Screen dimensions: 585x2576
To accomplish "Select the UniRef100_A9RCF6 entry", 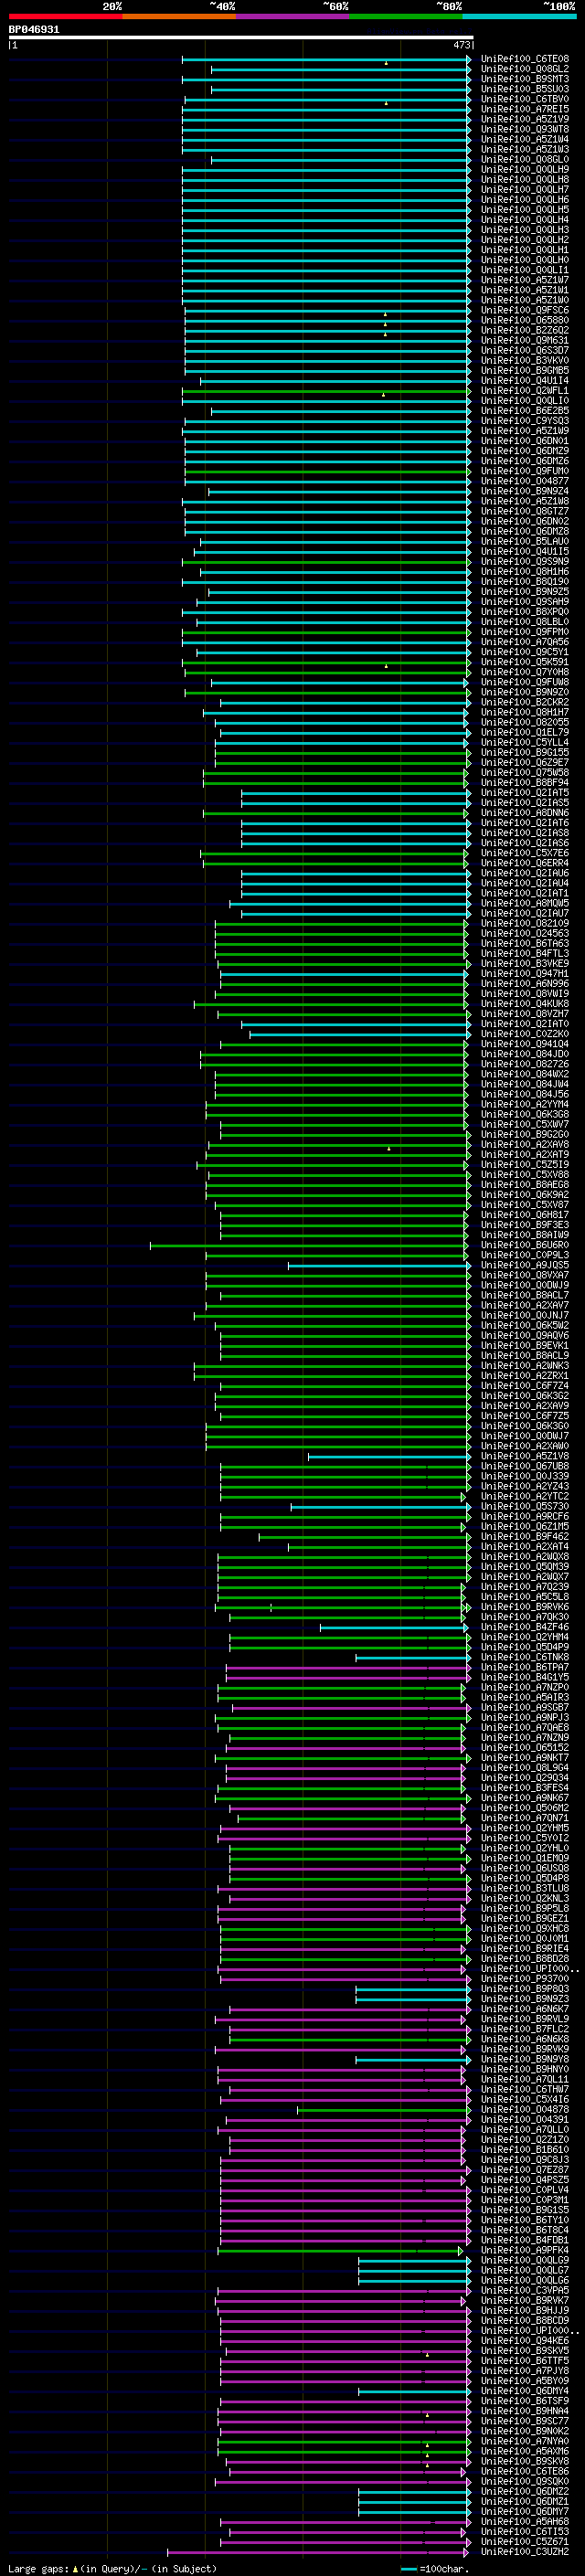I will [x=525, y=1516].
